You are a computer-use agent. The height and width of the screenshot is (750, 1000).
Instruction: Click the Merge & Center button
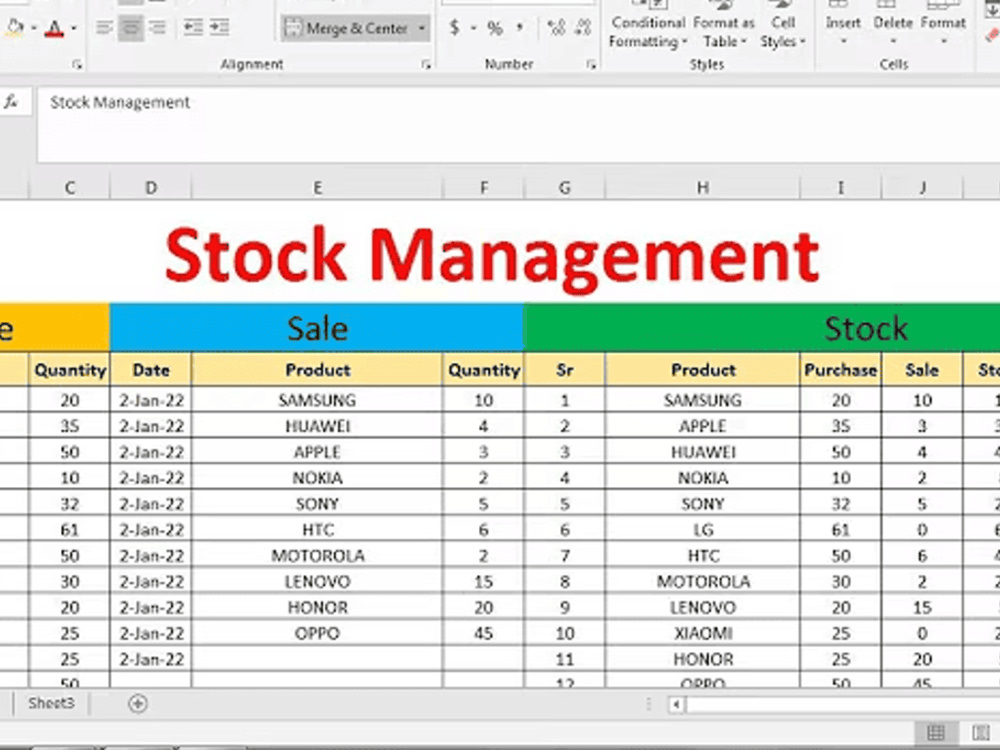pos(347,28)
